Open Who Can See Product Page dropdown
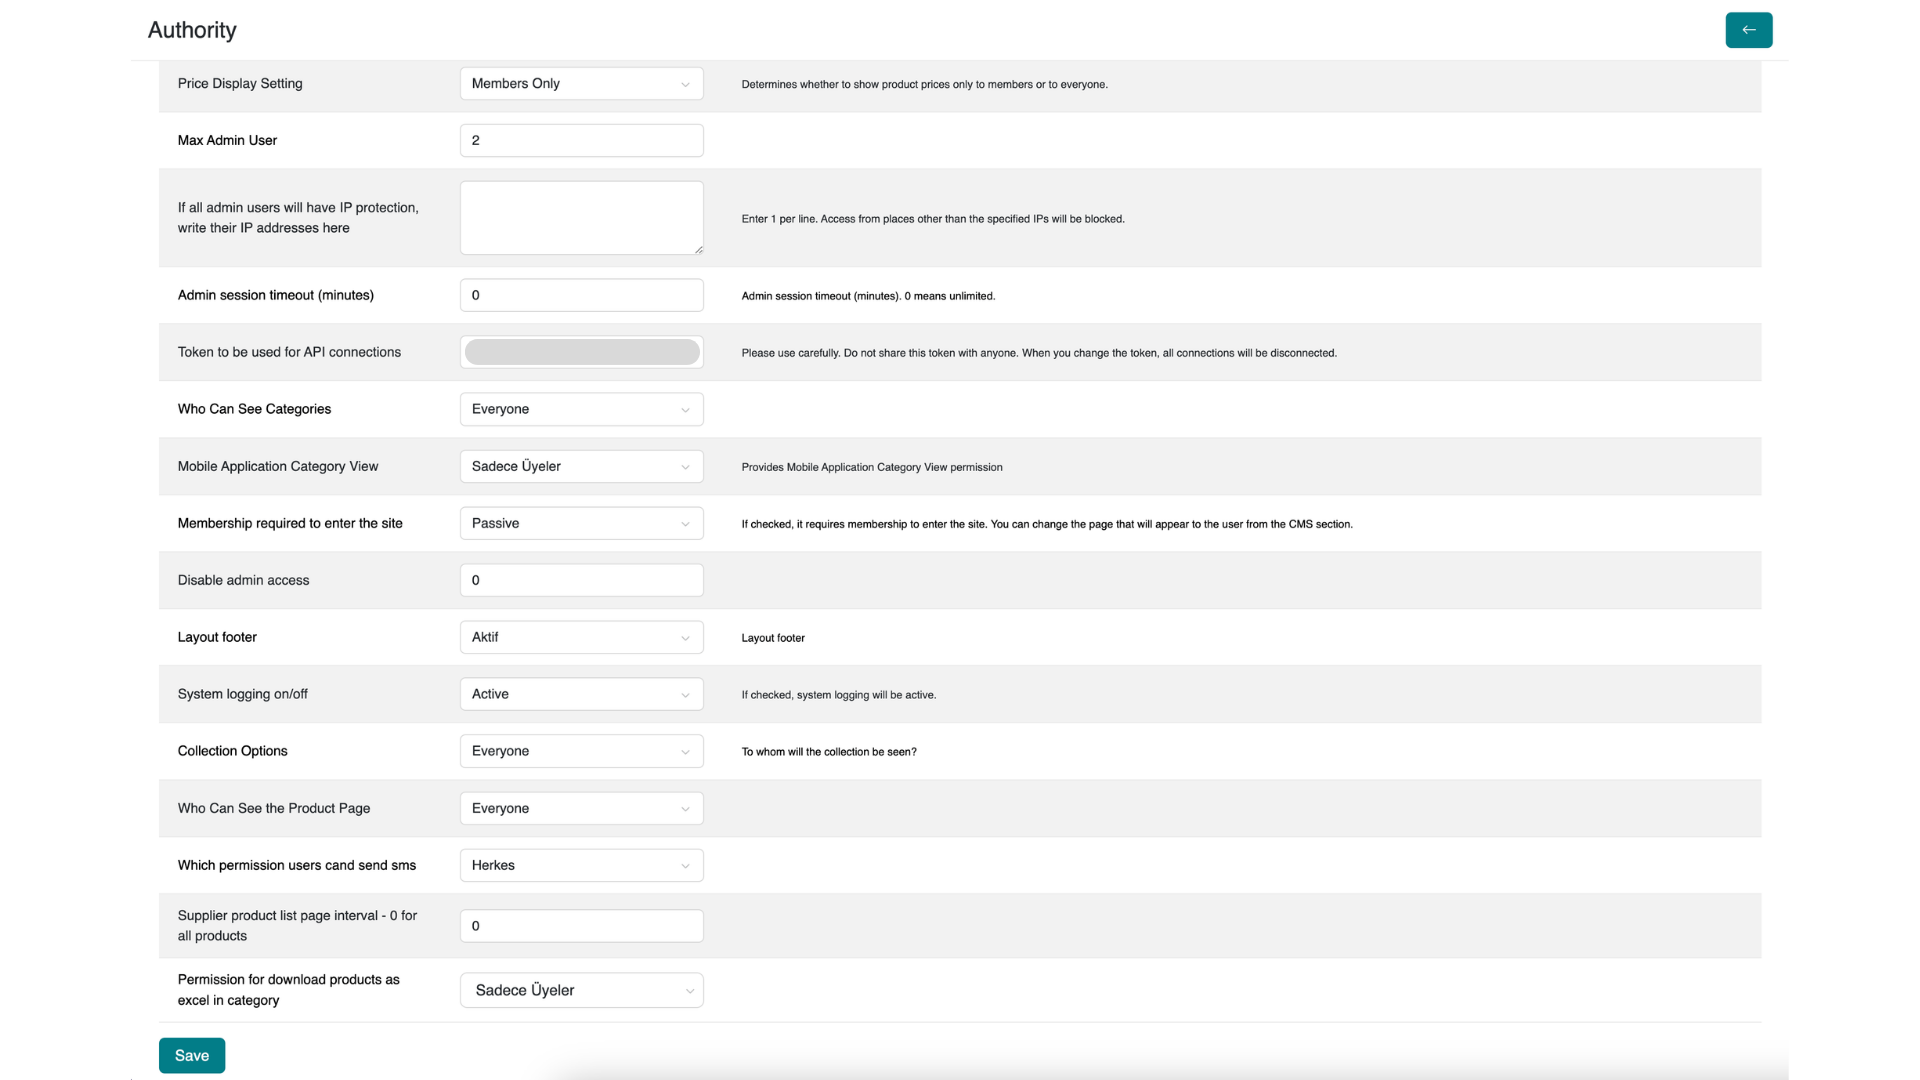The image size is (1920, 1080). [x=581, y=809]
